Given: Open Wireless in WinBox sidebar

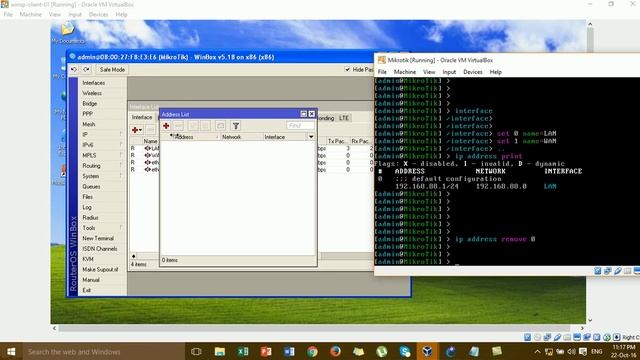Looking at the screenshot, I should tap(92, 93).
